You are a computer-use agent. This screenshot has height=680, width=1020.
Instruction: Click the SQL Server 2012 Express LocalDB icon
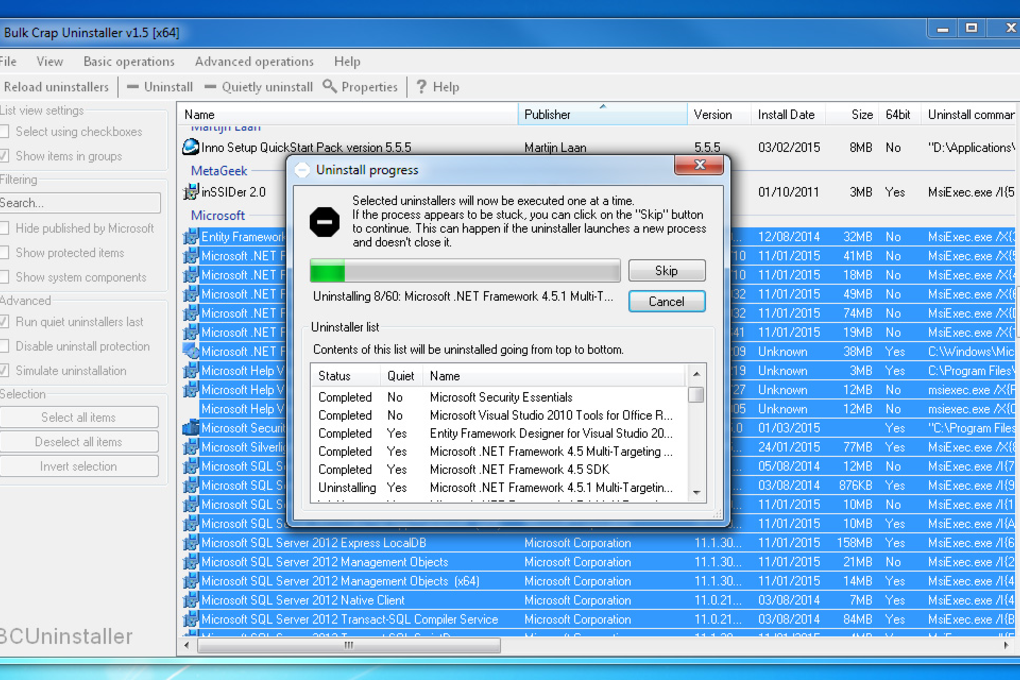click(191, 543)
